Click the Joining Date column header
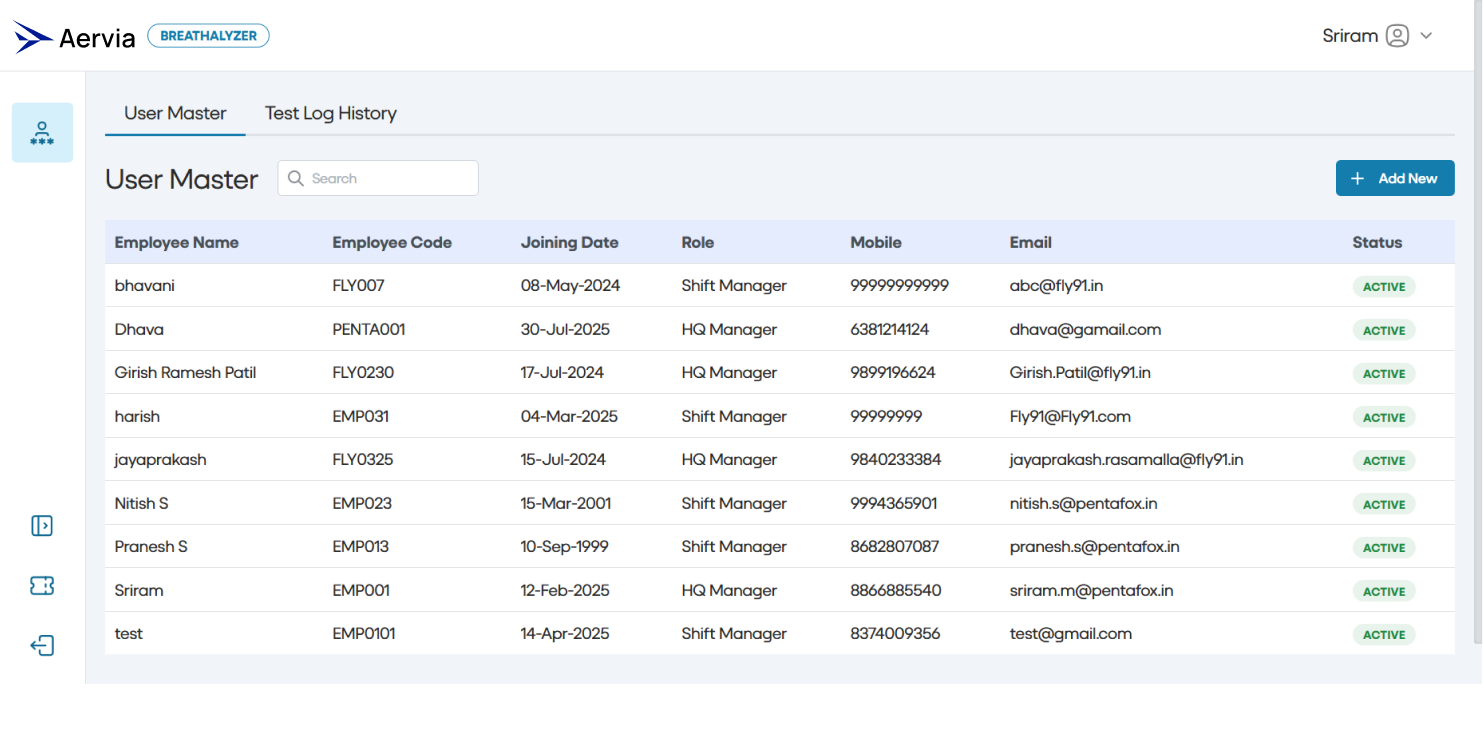This screenshot has height=744, width=1484. pos(569,242)
